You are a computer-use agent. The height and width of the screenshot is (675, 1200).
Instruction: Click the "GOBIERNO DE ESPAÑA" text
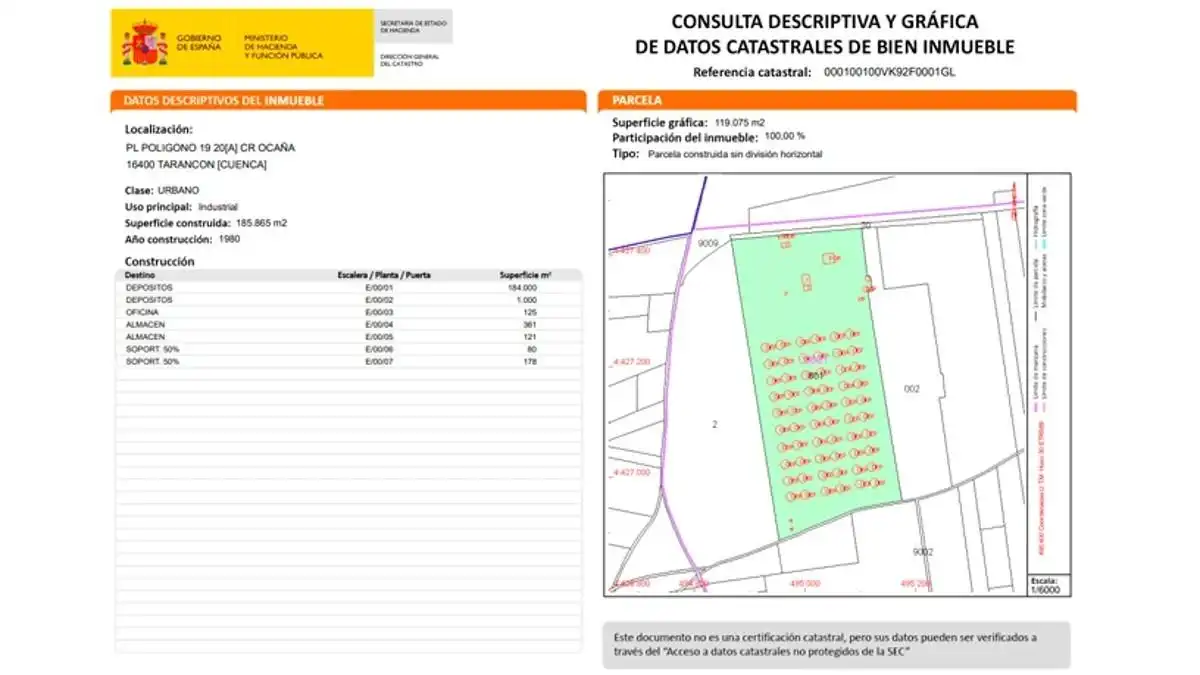coord(201,43)
